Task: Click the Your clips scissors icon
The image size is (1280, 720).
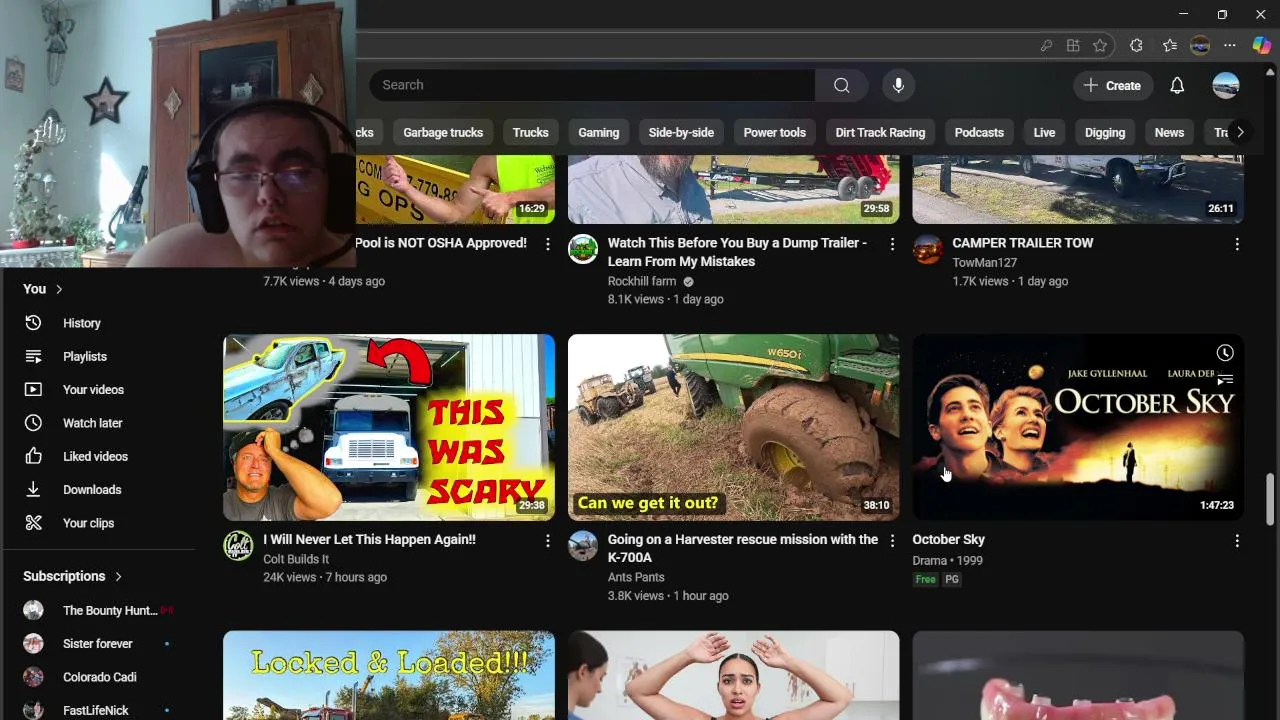Action: [x=33, y=523]
